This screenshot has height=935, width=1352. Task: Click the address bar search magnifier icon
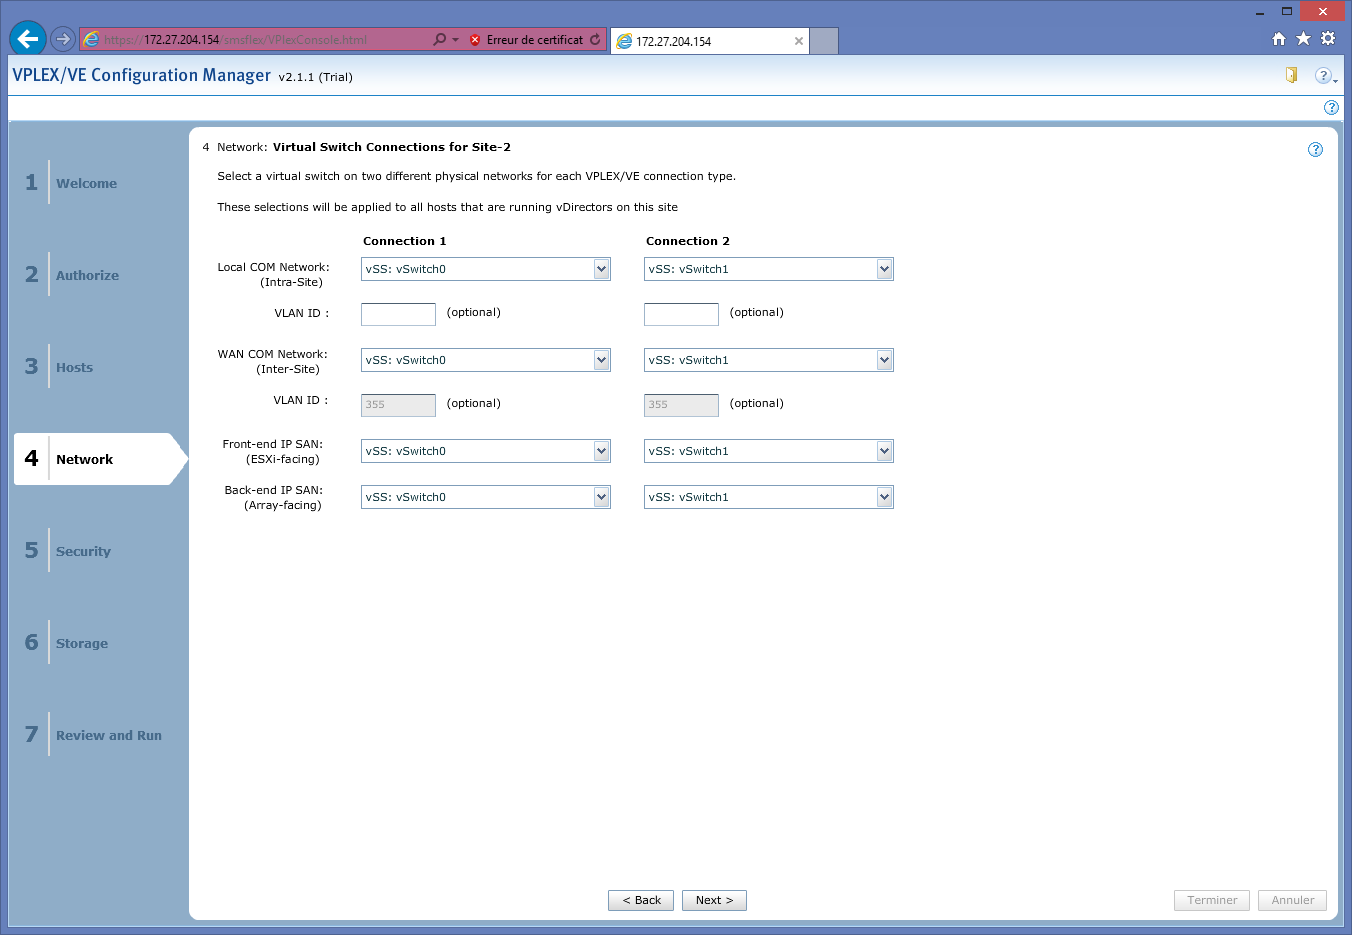(439, 40)
